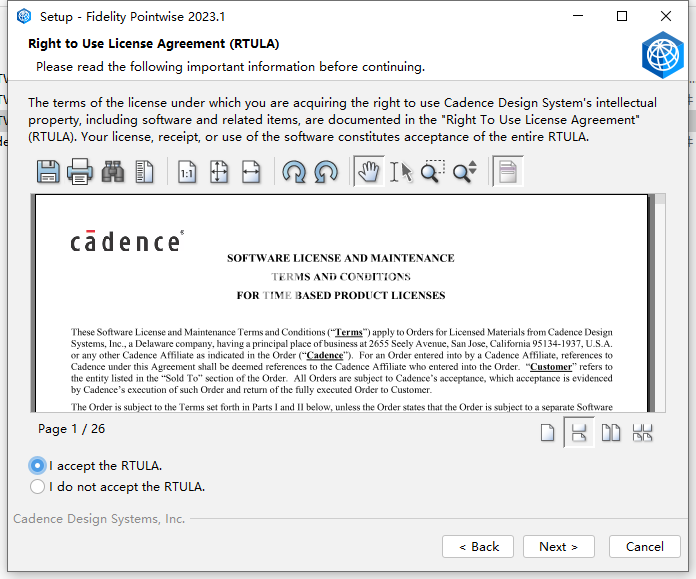
Task: Print the RTULA document
Action: click(80, 172)
